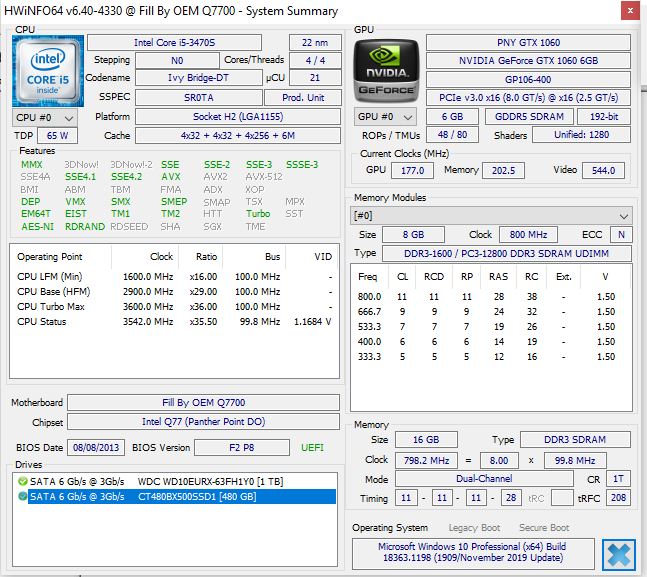Viewport: 647px width, 577px height.
Task: Click the Prod. Unit field
Action: (x=303, y=97)
